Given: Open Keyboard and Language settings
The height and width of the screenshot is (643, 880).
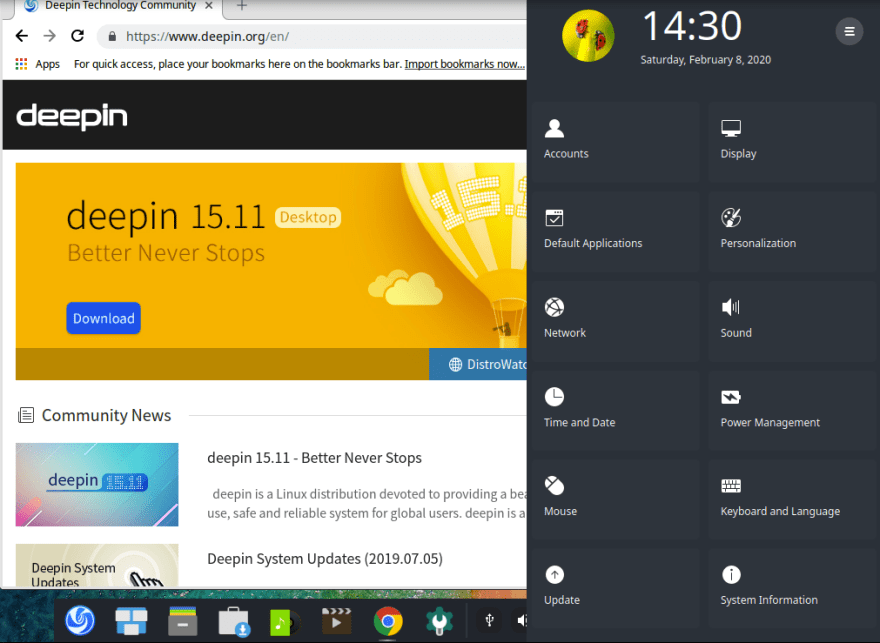Looking at the screenshot, I should [792, 499].
